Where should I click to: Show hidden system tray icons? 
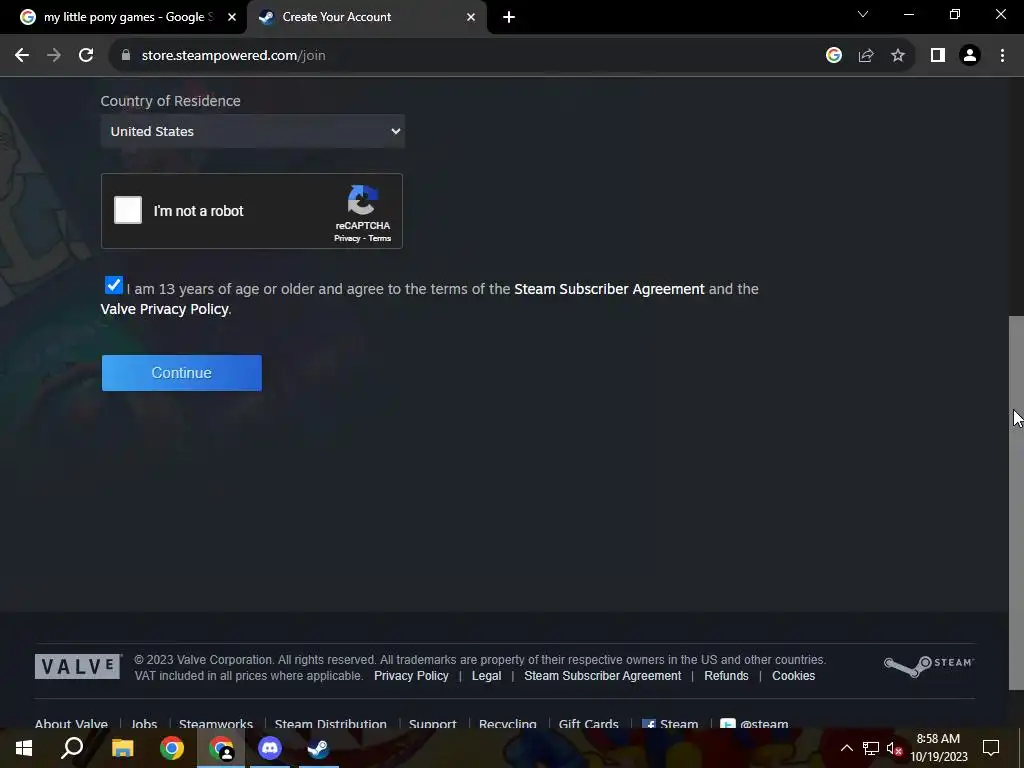(846, 748)
